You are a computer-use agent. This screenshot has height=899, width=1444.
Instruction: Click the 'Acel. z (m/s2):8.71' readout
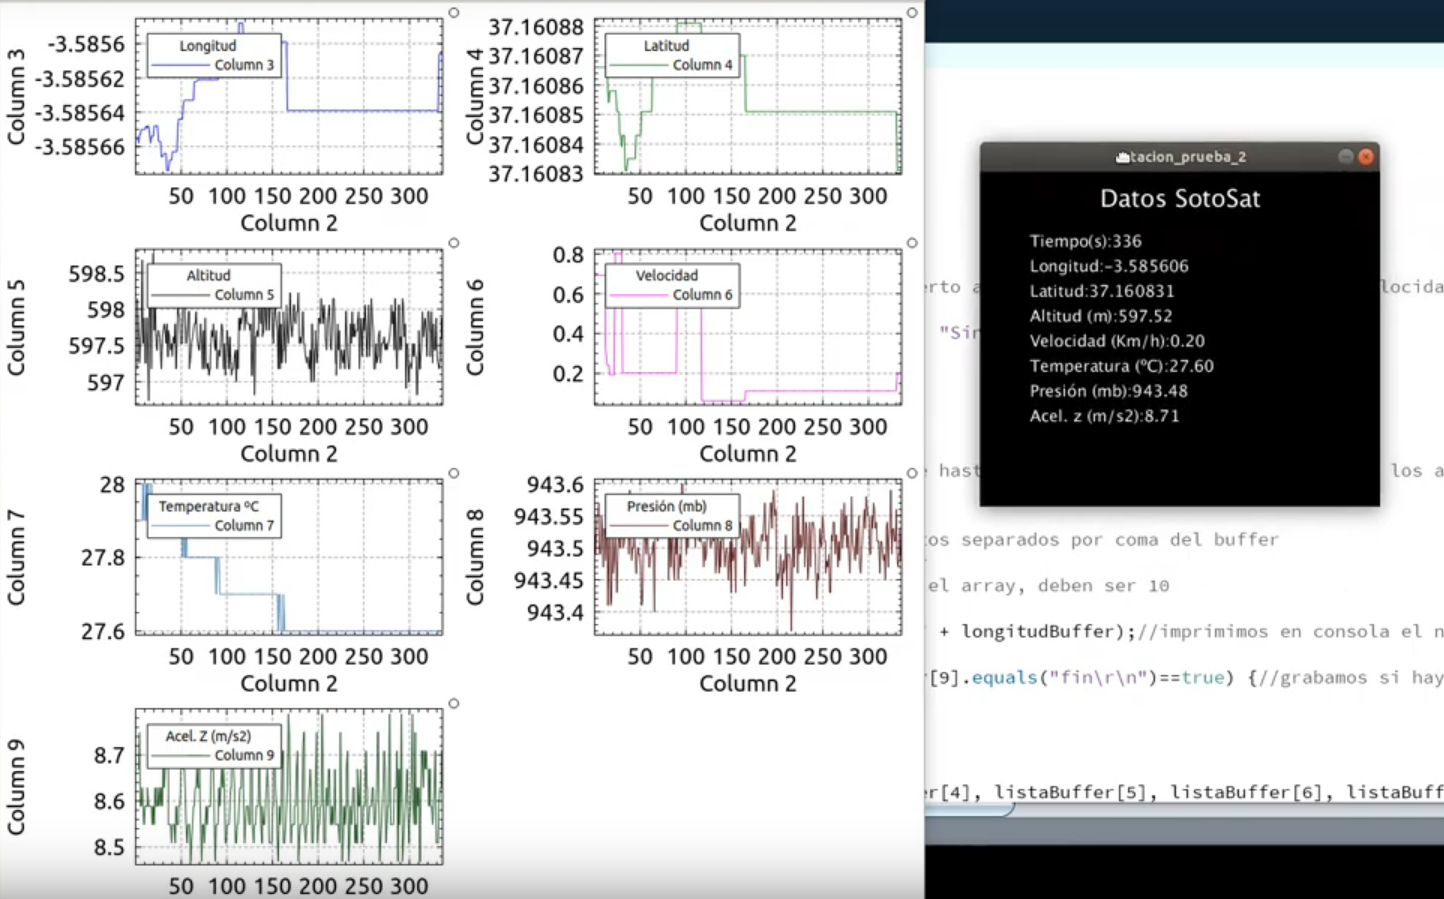1105,416
